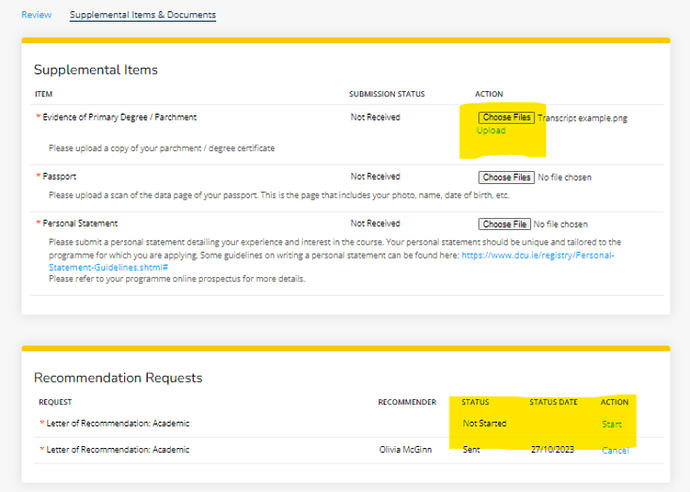
Task: Click the Not Started status text
Action: tap(485, 424)
